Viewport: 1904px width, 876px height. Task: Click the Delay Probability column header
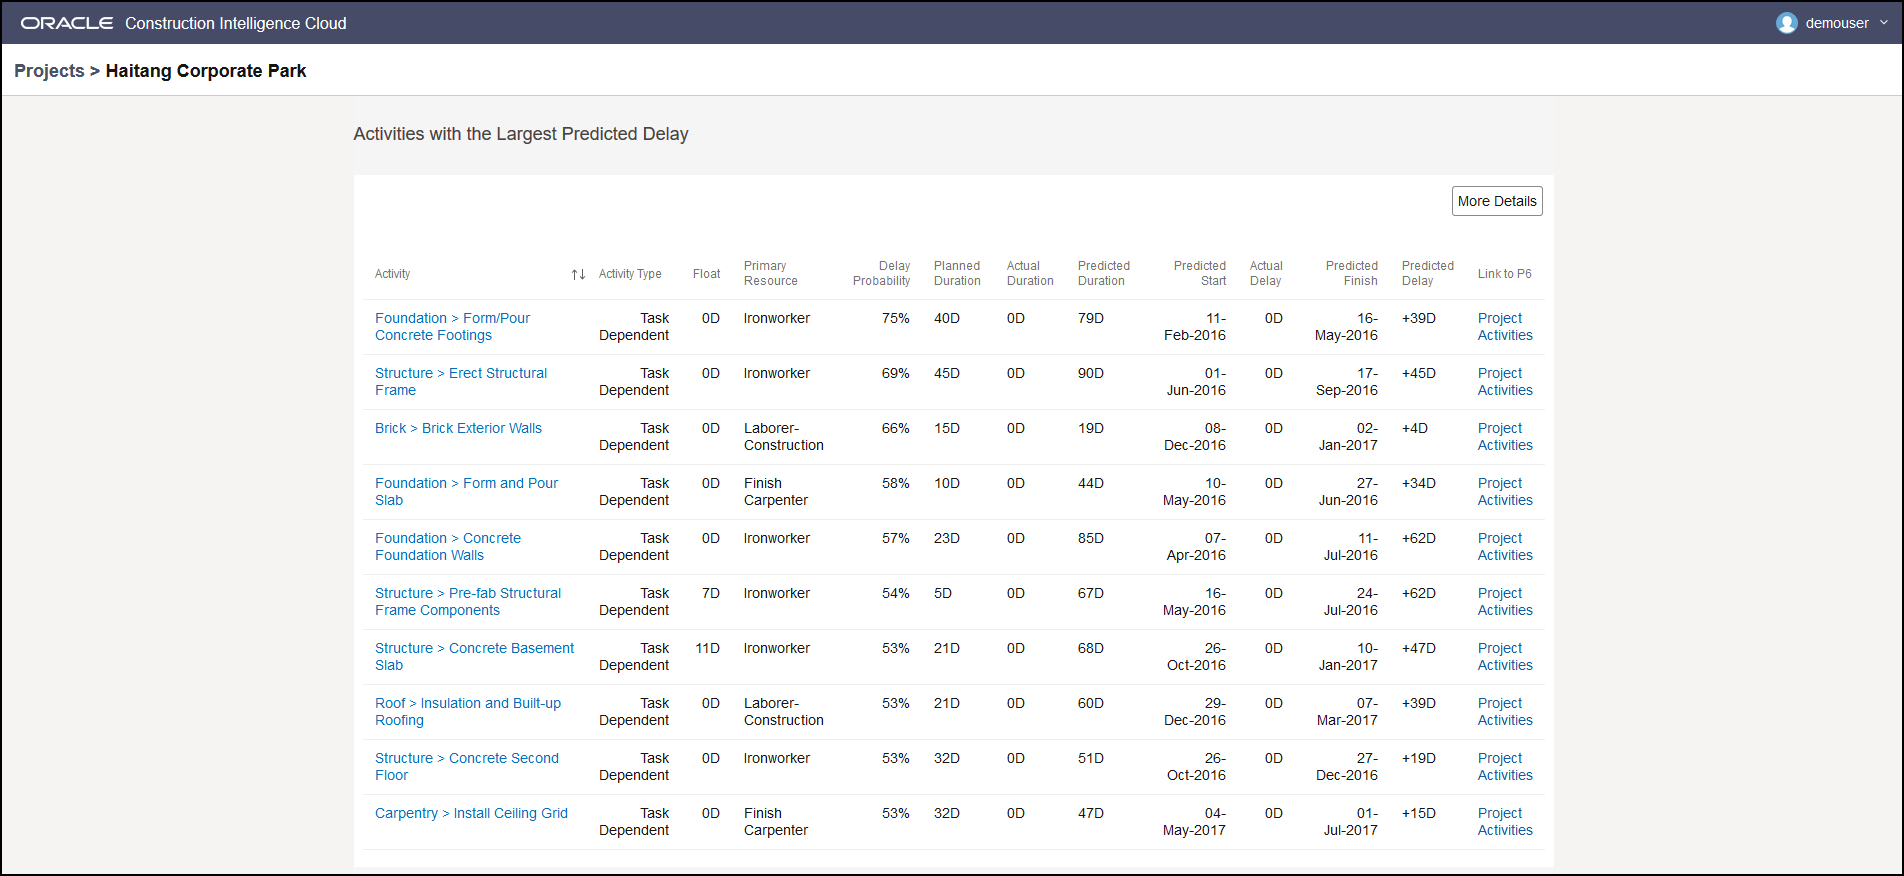click(x=881, y=273)
